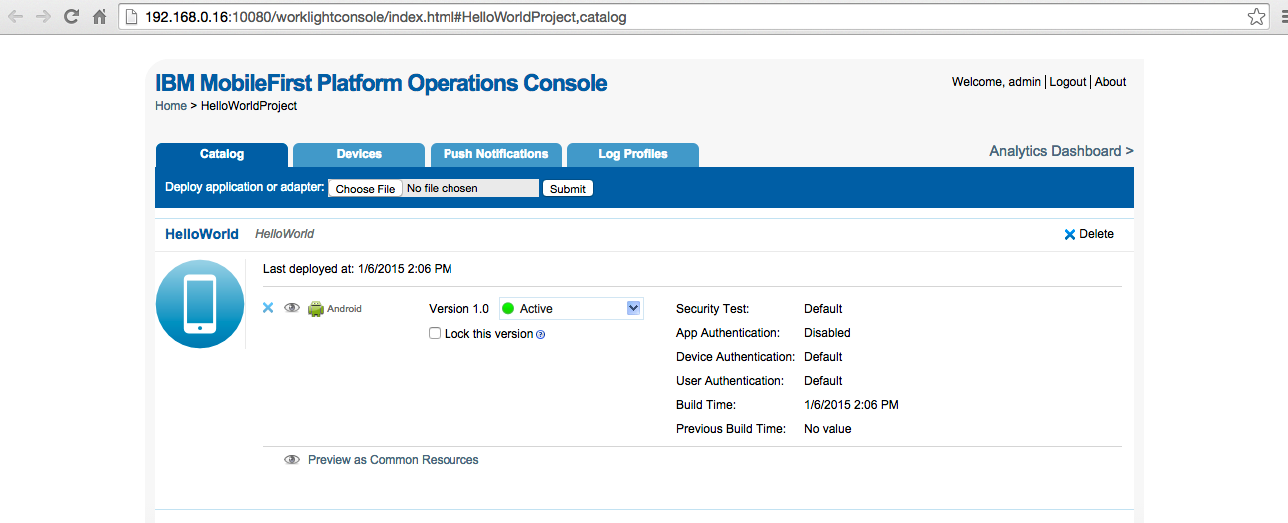
Task: Click the Delete link for HelloWorld
Action: pos(1096,234)
